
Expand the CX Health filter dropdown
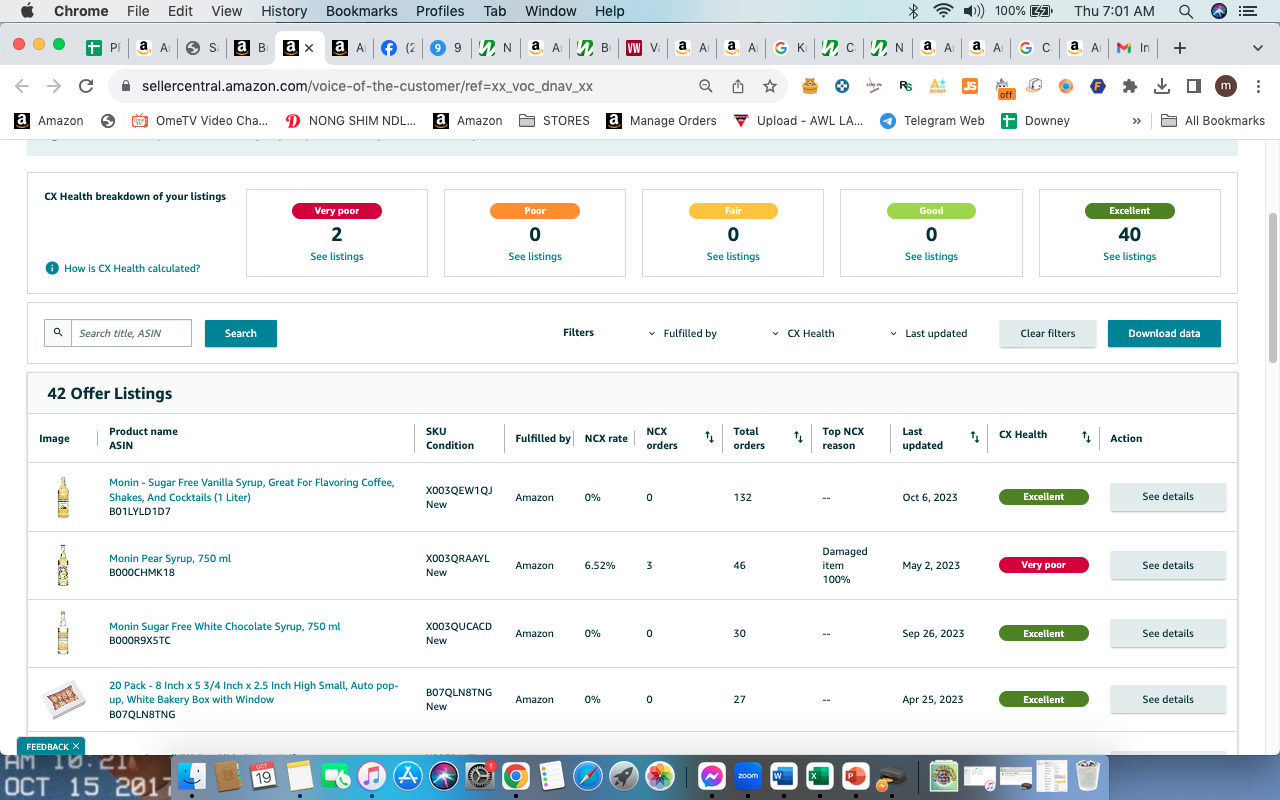pos(804,333)
